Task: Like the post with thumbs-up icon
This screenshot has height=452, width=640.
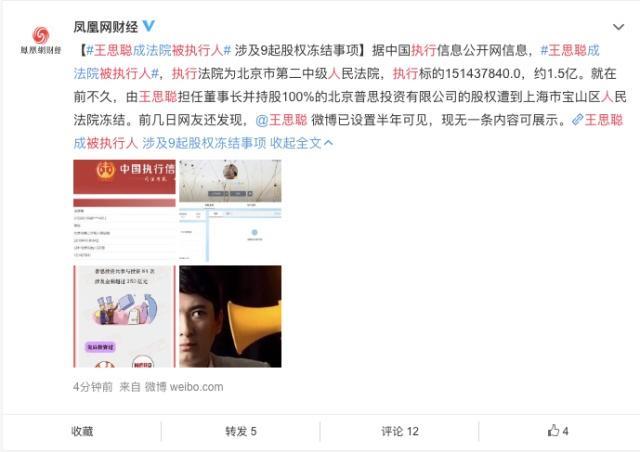Action: [558, 431]
